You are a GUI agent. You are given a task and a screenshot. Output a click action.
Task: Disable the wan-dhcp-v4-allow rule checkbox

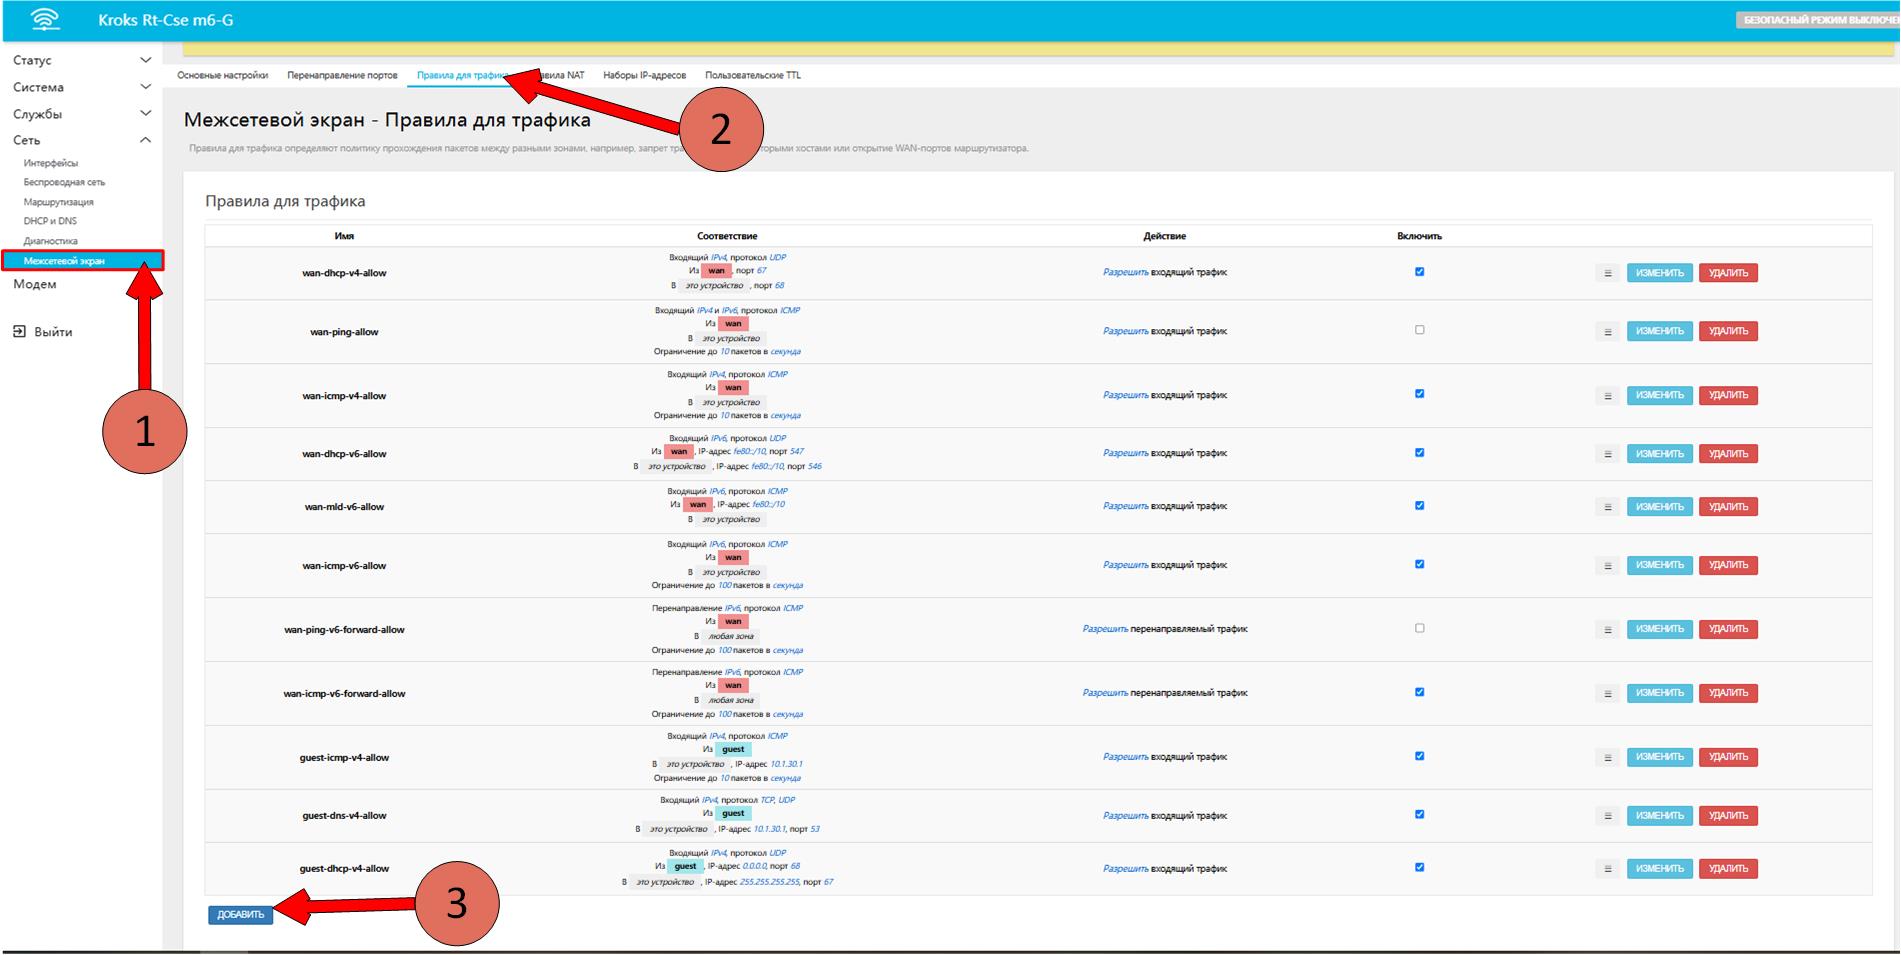coord(1419,272)
